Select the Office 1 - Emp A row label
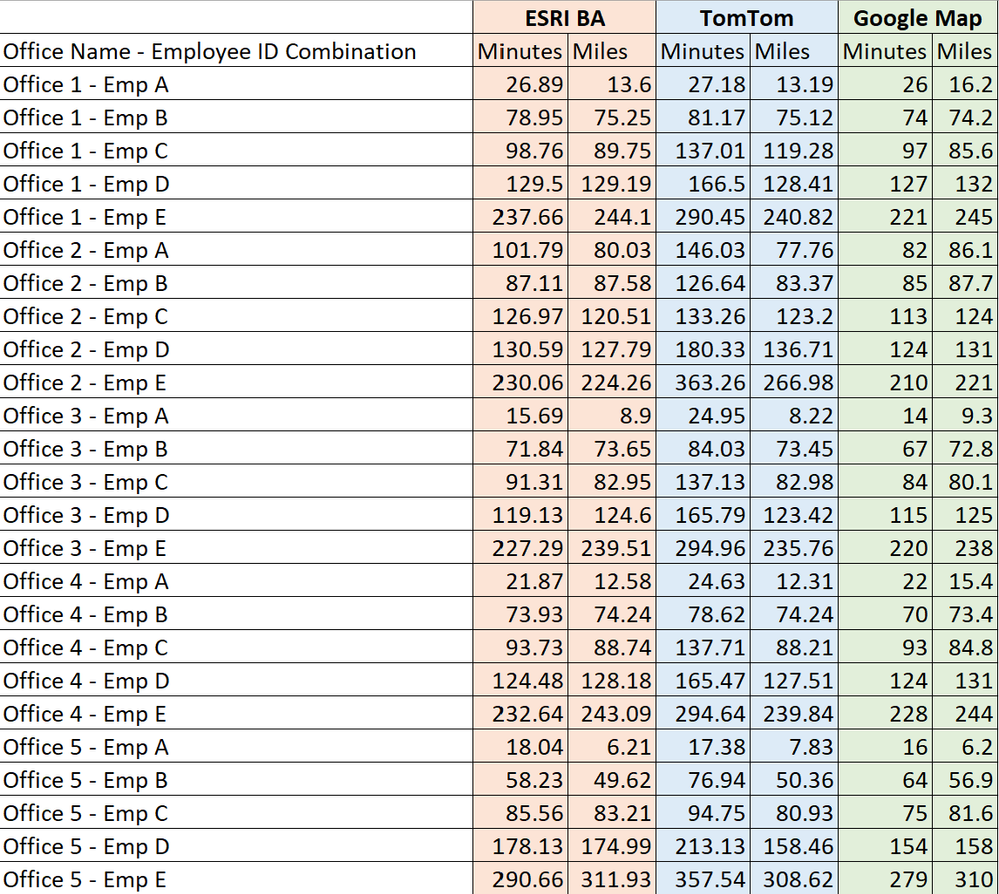Image resolution: width=999 pixels, height=894 pixels. [86, 85]
